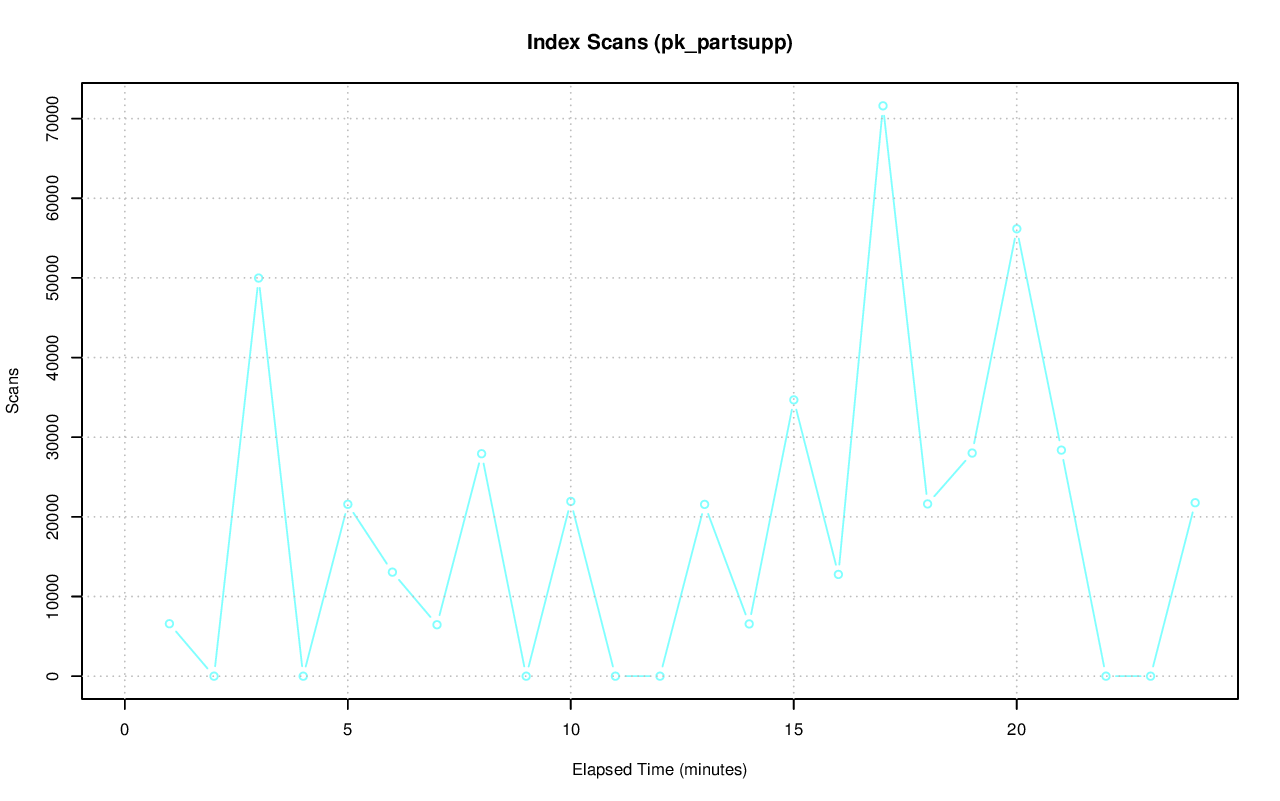The width and height of the screenshot is (1280, 801).
Task: Select the data point peak at minute 3
Action: (258, 278)
